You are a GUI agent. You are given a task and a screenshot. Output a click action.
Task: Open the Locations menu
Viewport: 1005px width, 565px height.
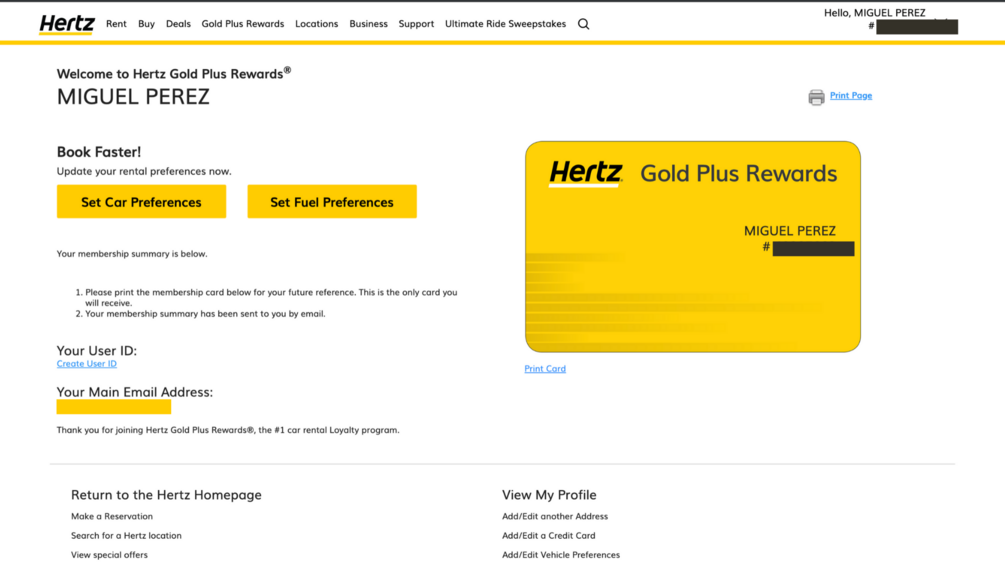click(316, 24)
